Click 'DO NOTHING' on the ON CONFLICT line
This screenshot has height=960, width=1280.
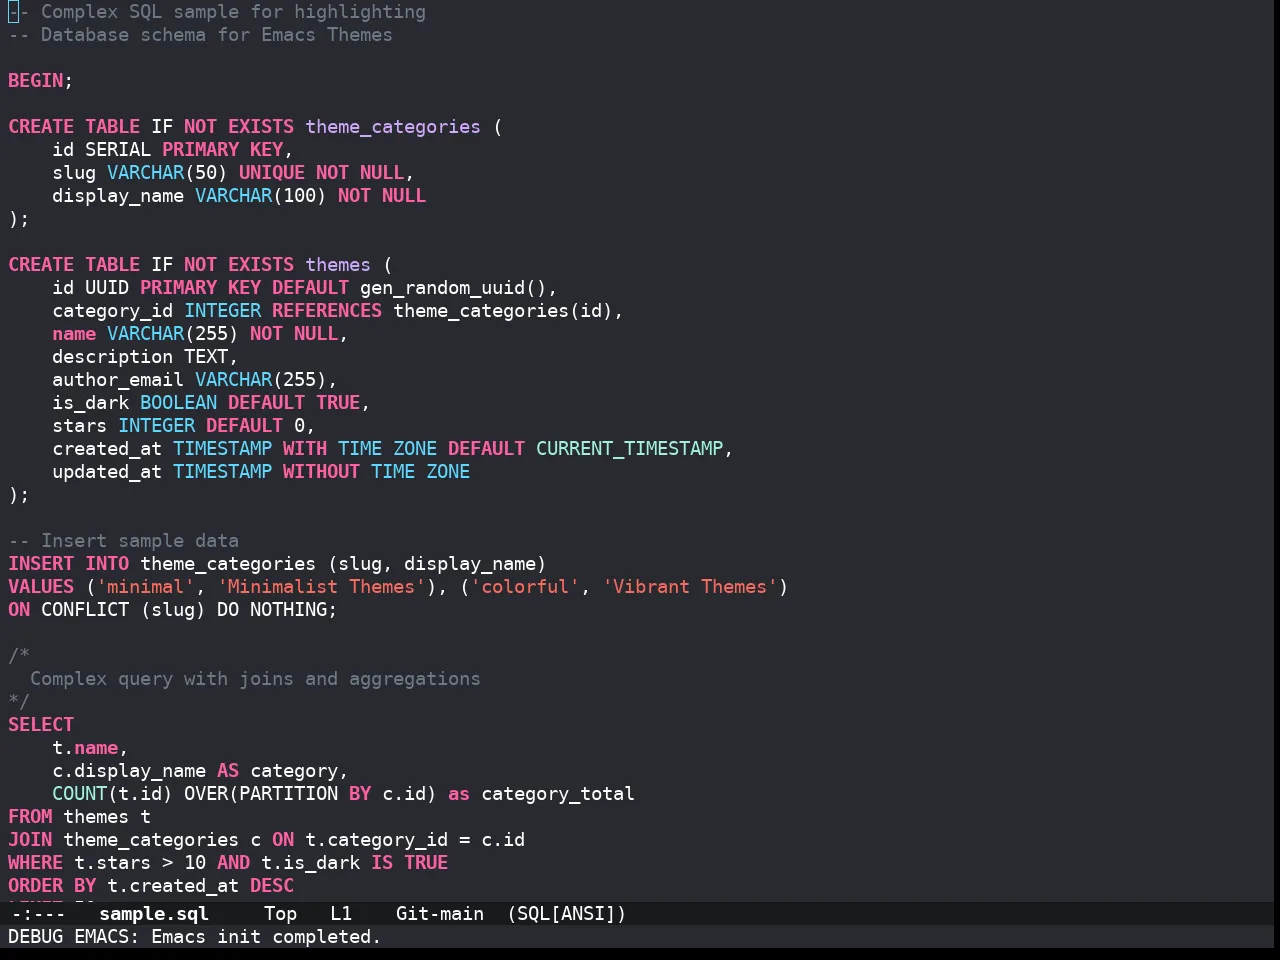(x=272, y=609)
